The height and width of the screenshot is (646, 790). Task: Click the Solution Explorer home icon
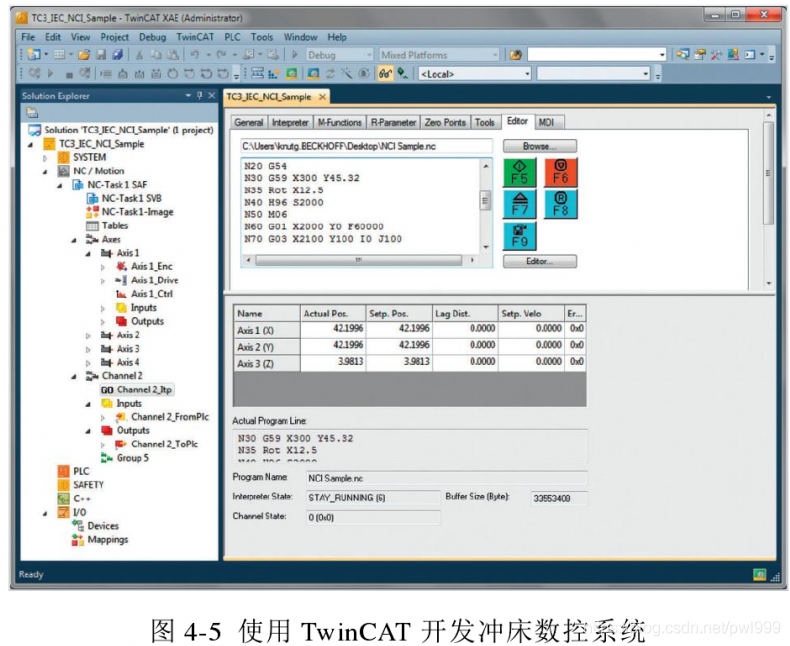point(32,112)
